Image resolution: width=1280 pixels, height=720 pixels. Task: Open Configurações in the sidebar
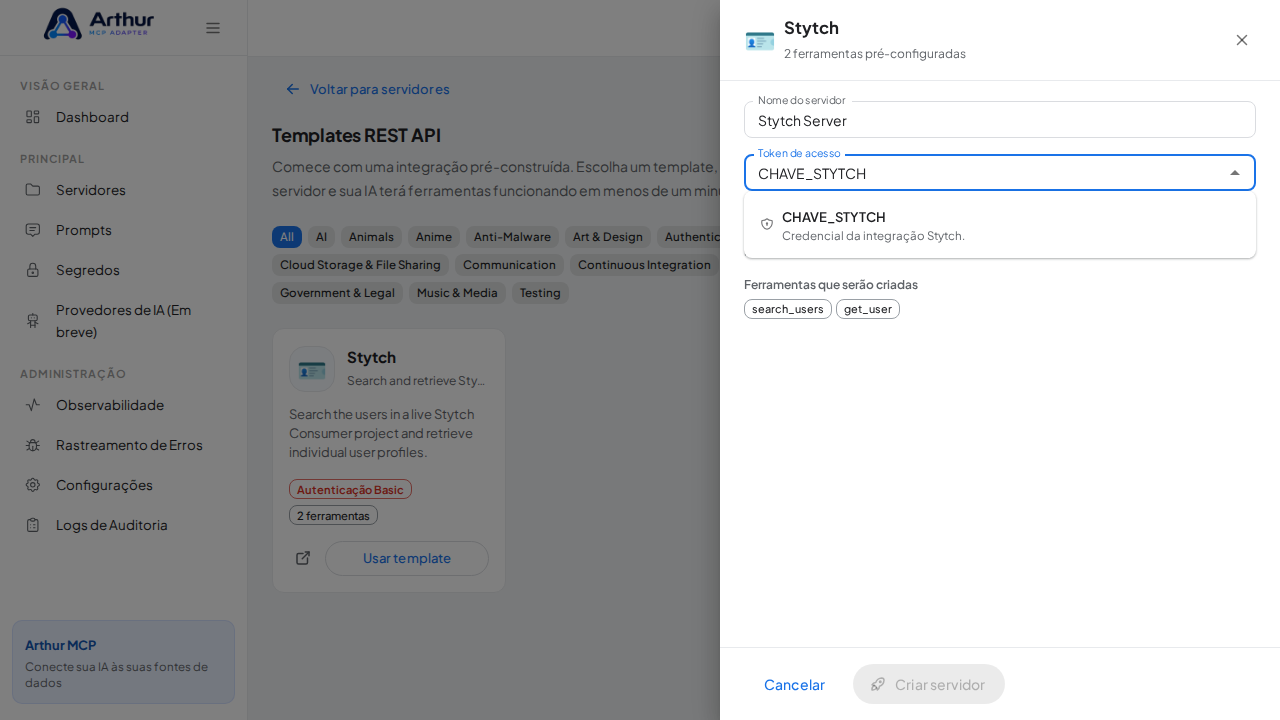(x=124, y=485)
